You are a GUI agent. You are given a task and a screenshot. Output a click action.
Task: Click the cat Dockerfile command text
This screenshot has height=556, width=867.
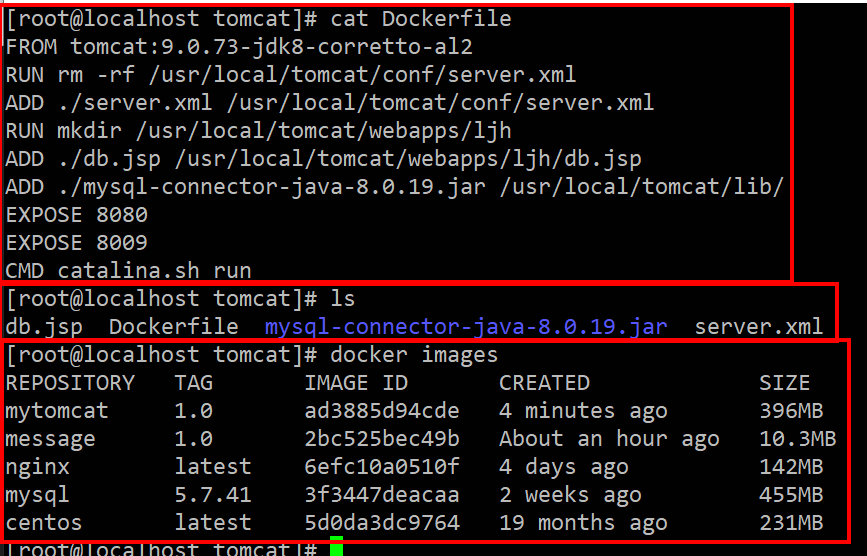421,19
